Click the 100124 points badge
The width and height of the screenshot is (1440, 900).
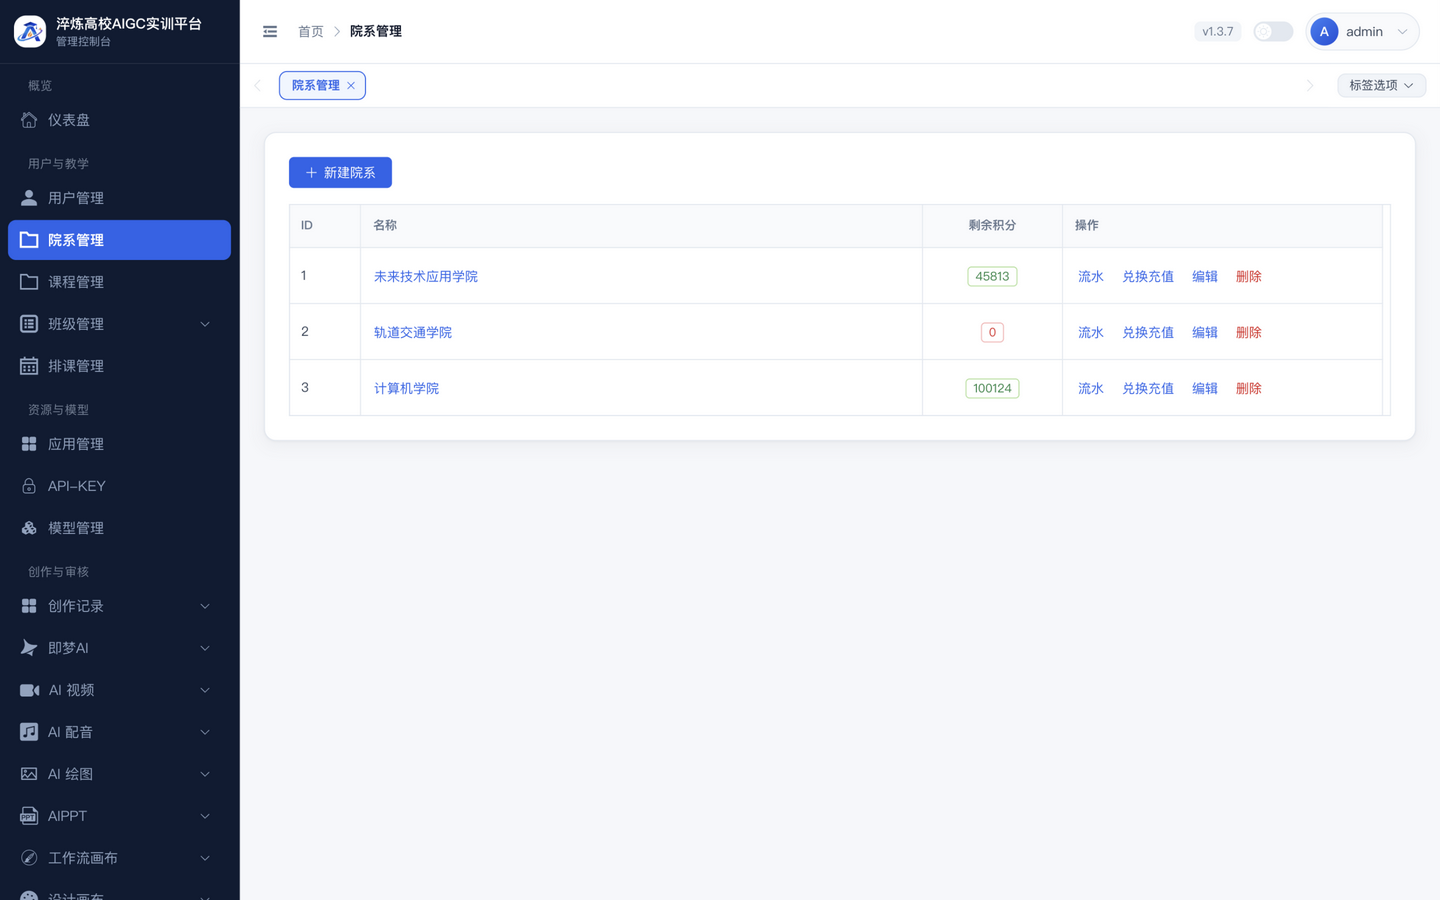tap(992, 388)
